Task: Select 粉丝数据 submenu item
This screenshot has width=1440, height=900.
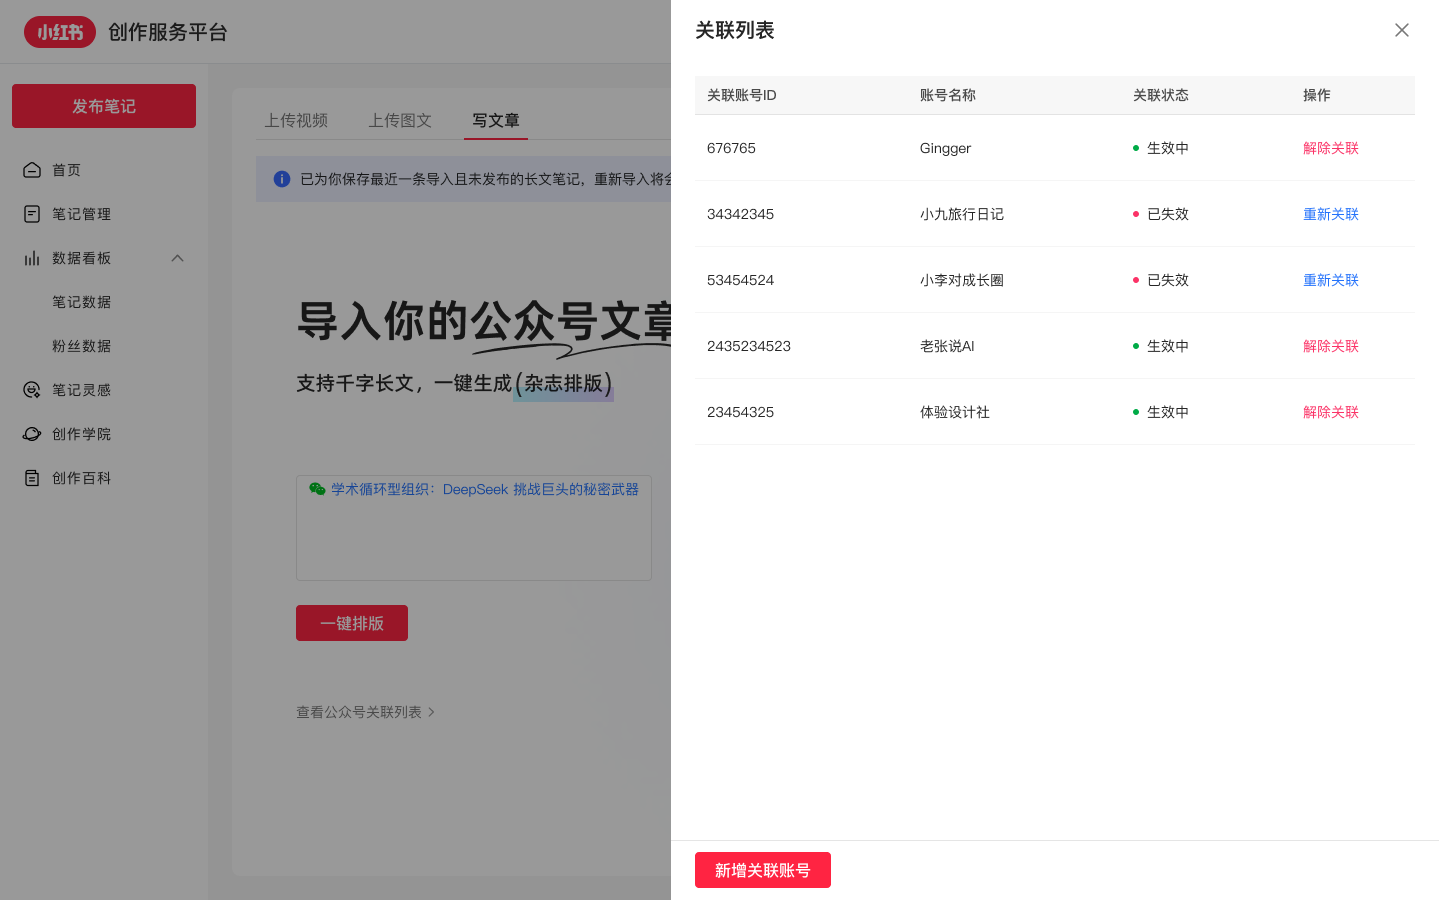Action: (x=82, y=346)
